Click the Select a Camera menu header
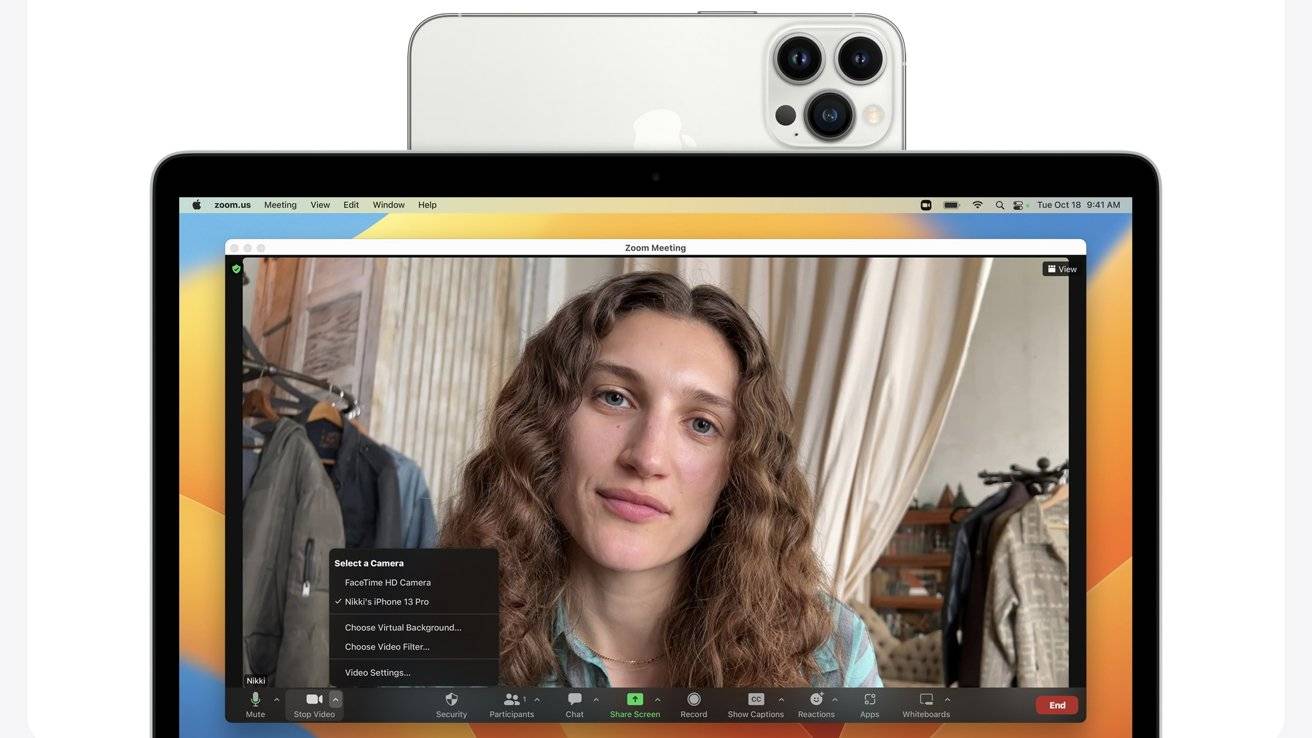 [x=369, y=563]
